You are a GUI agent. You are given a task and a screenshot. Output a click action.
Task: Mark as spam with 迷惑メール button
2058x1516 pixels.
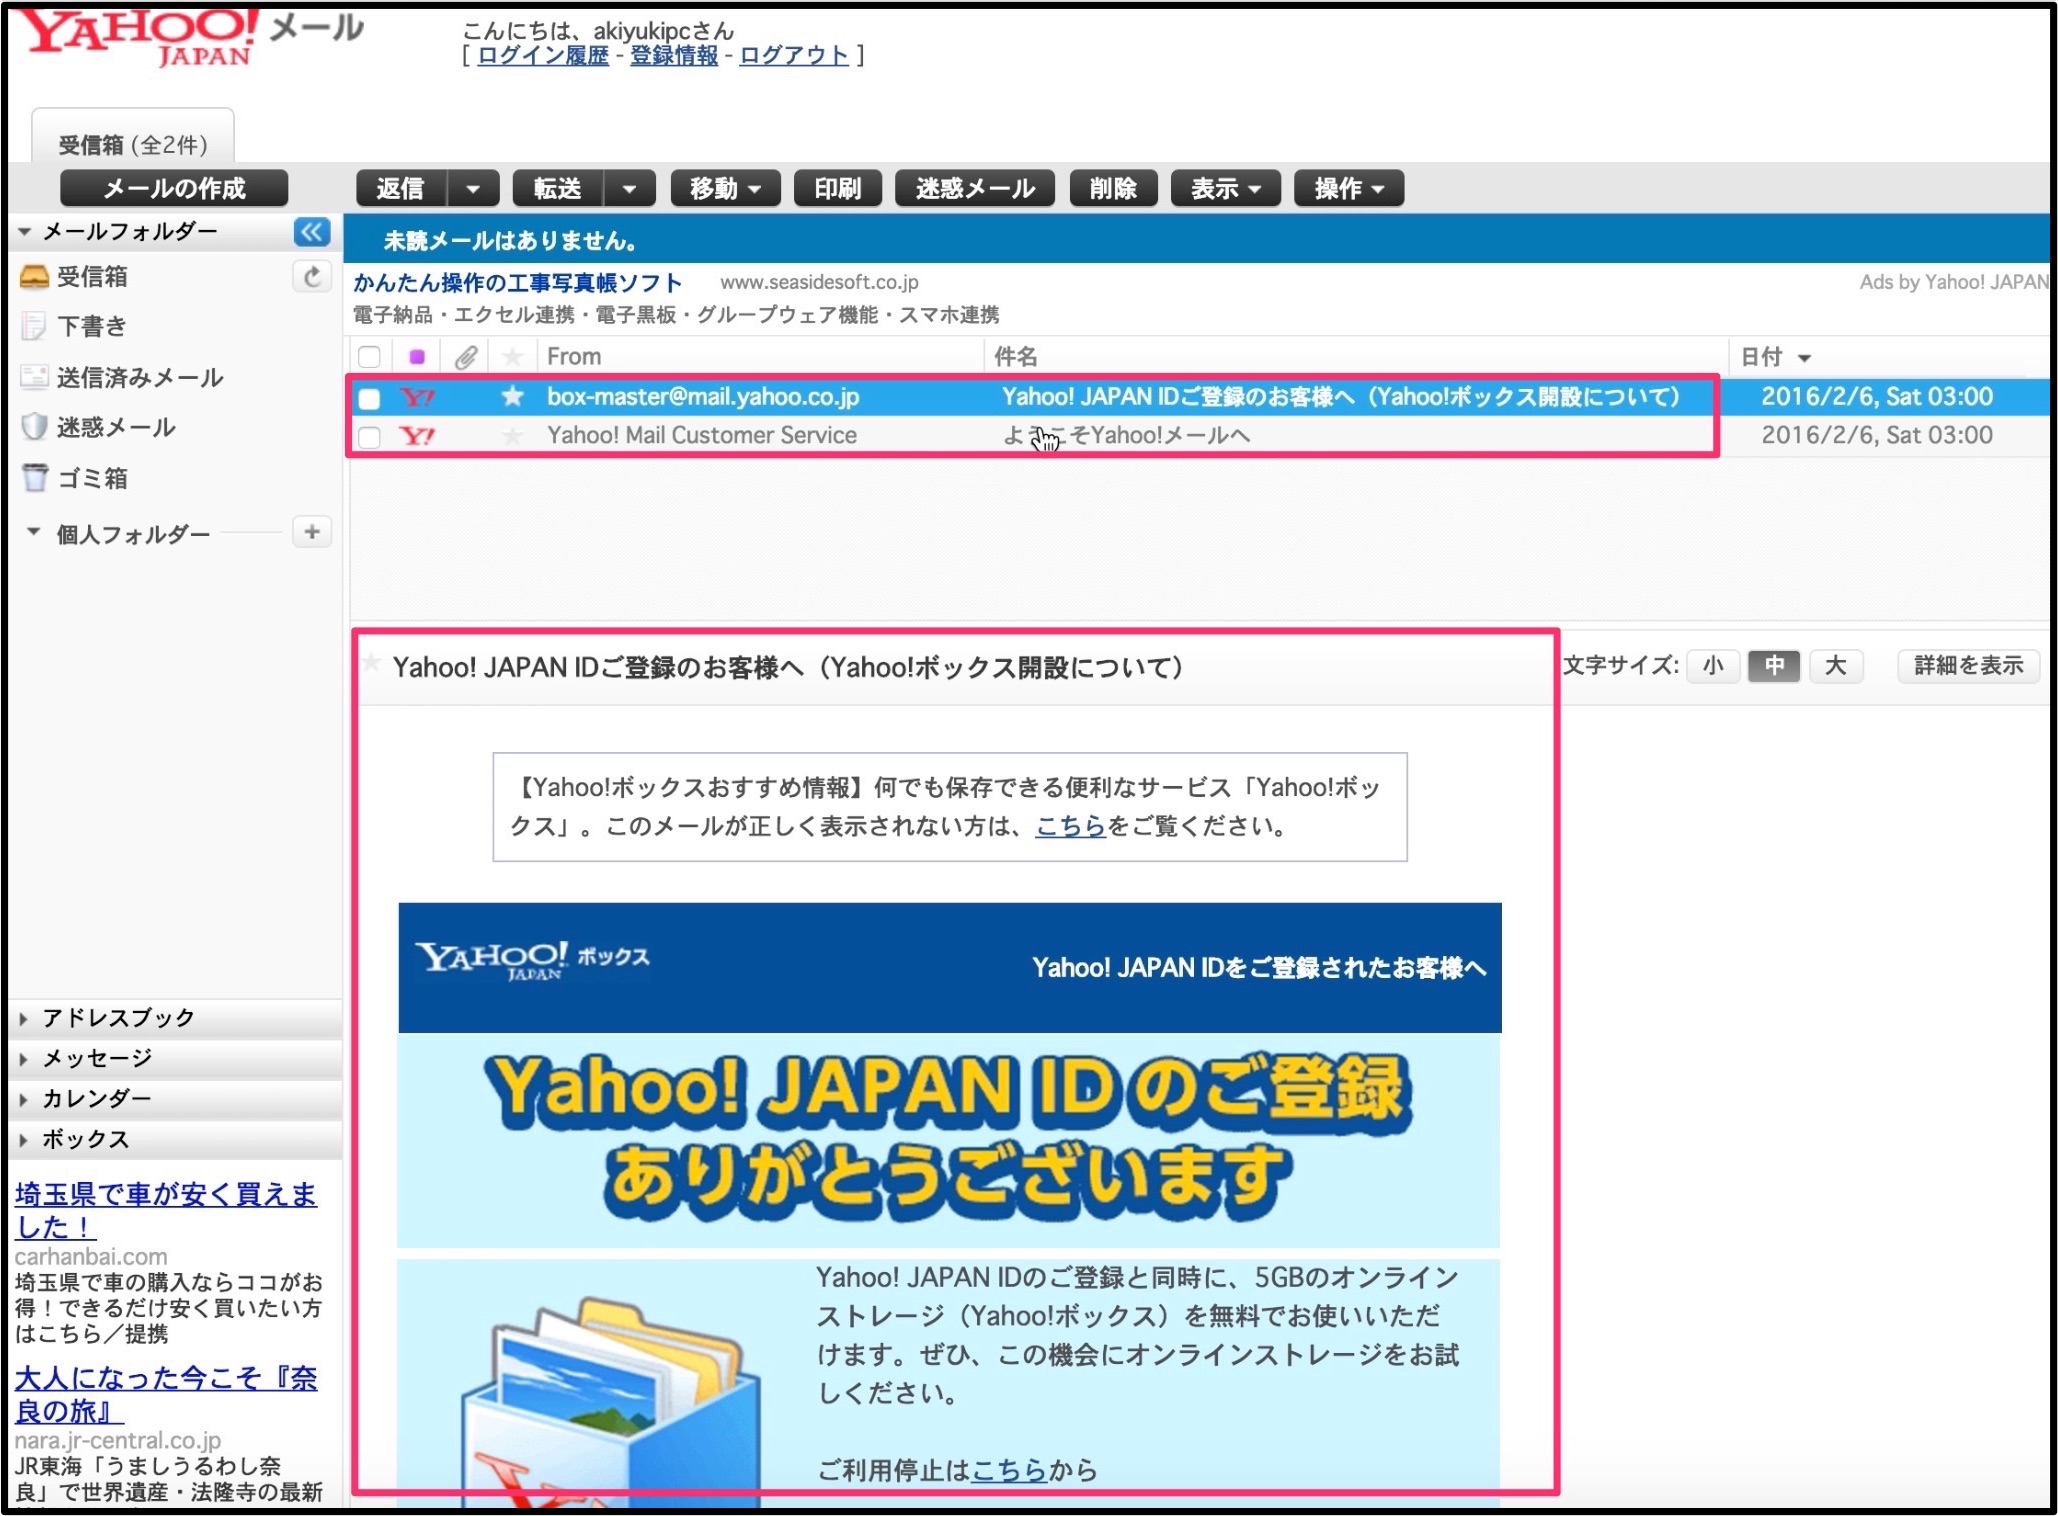pos(975,188)
